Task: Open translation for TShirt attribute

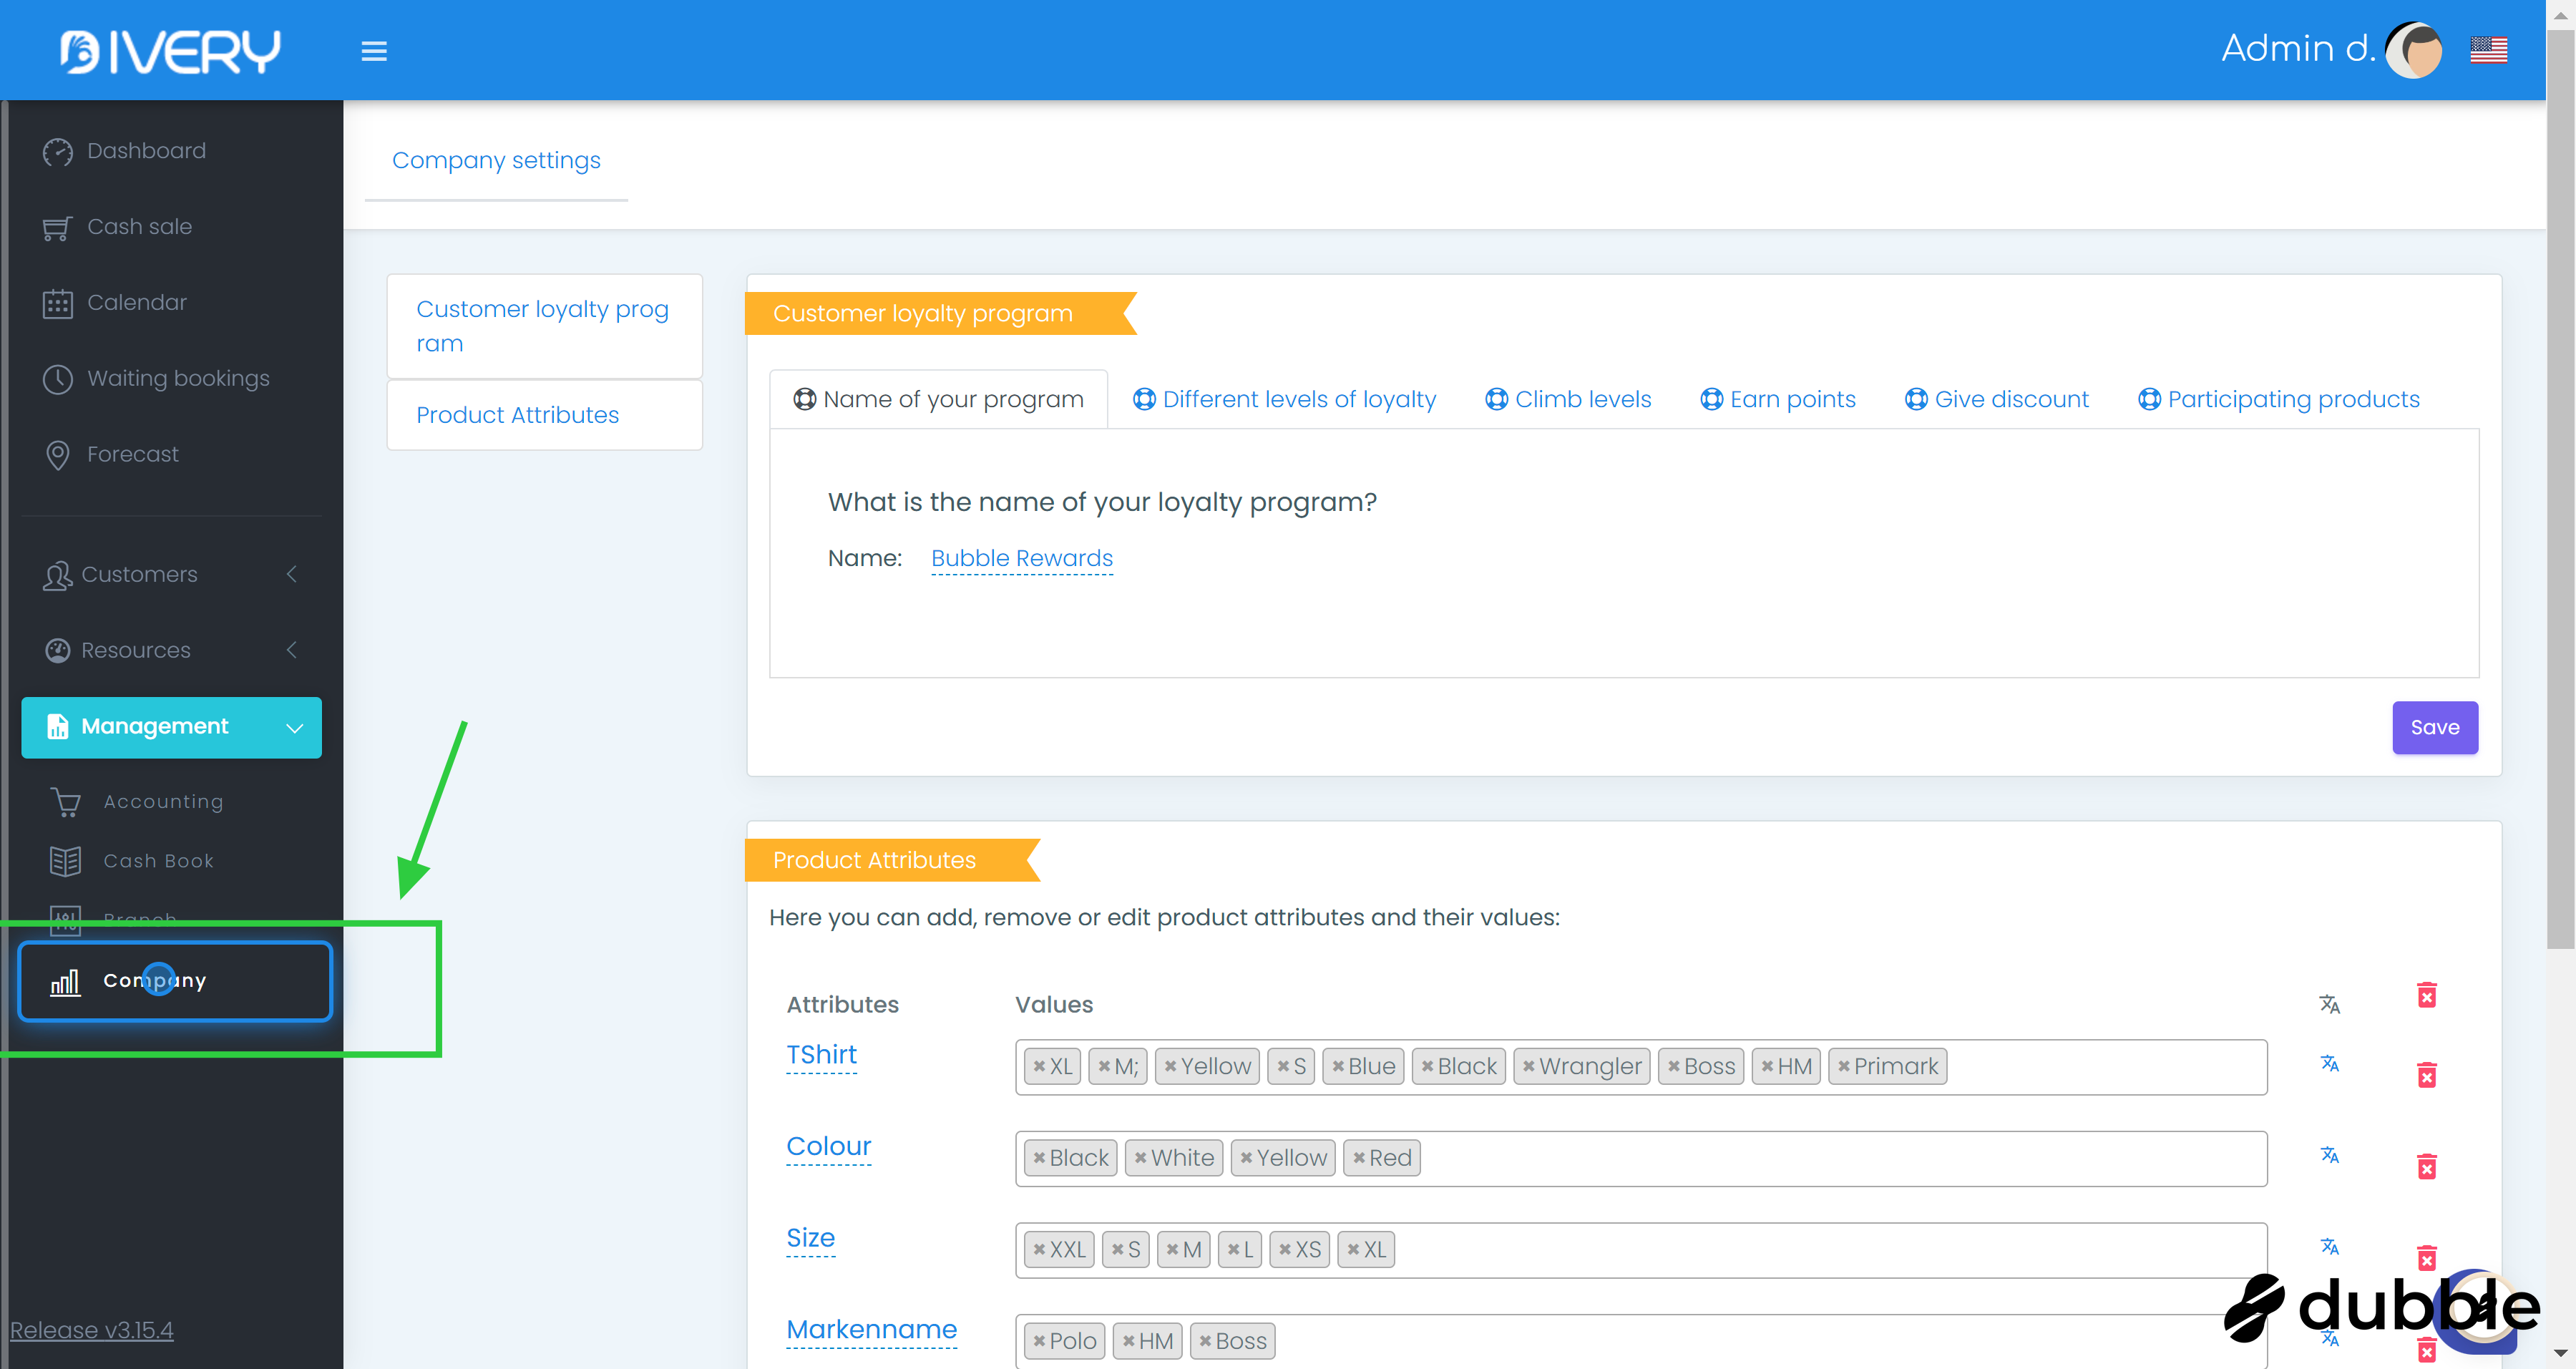Action: [x=2329, y=1063]
